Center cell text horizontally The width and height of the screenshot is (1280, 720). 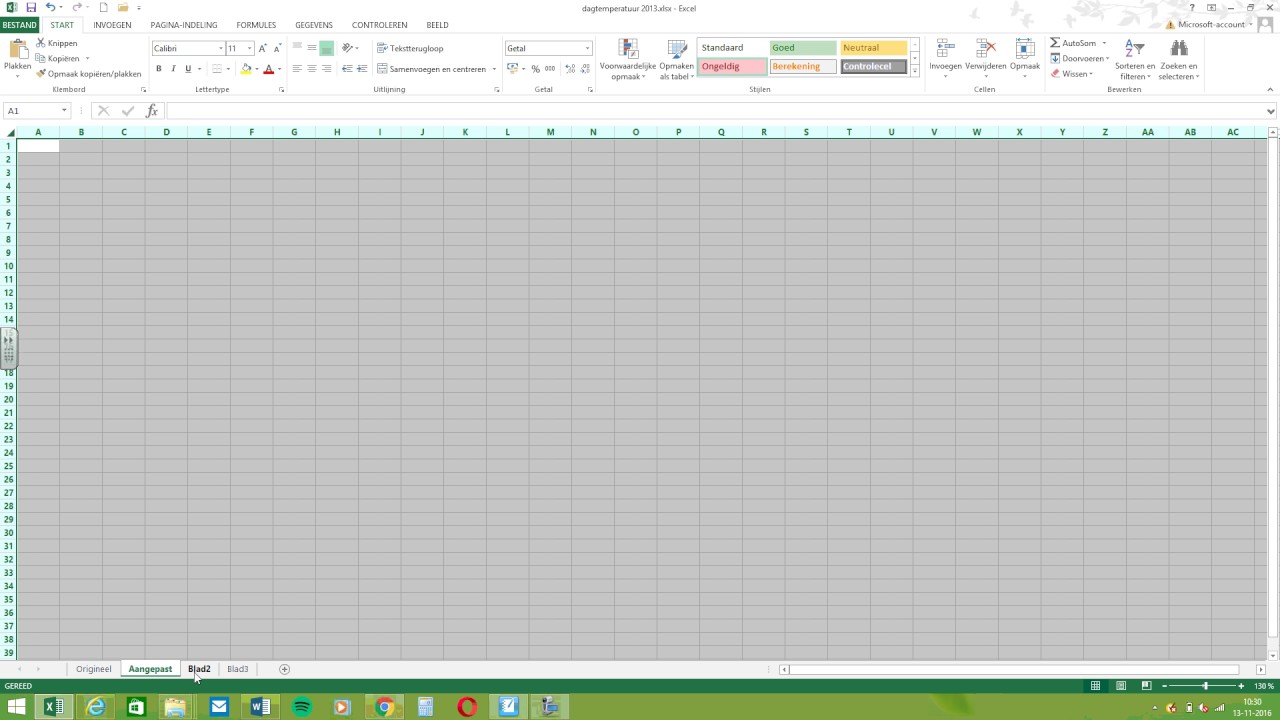(x=312, y=69)
